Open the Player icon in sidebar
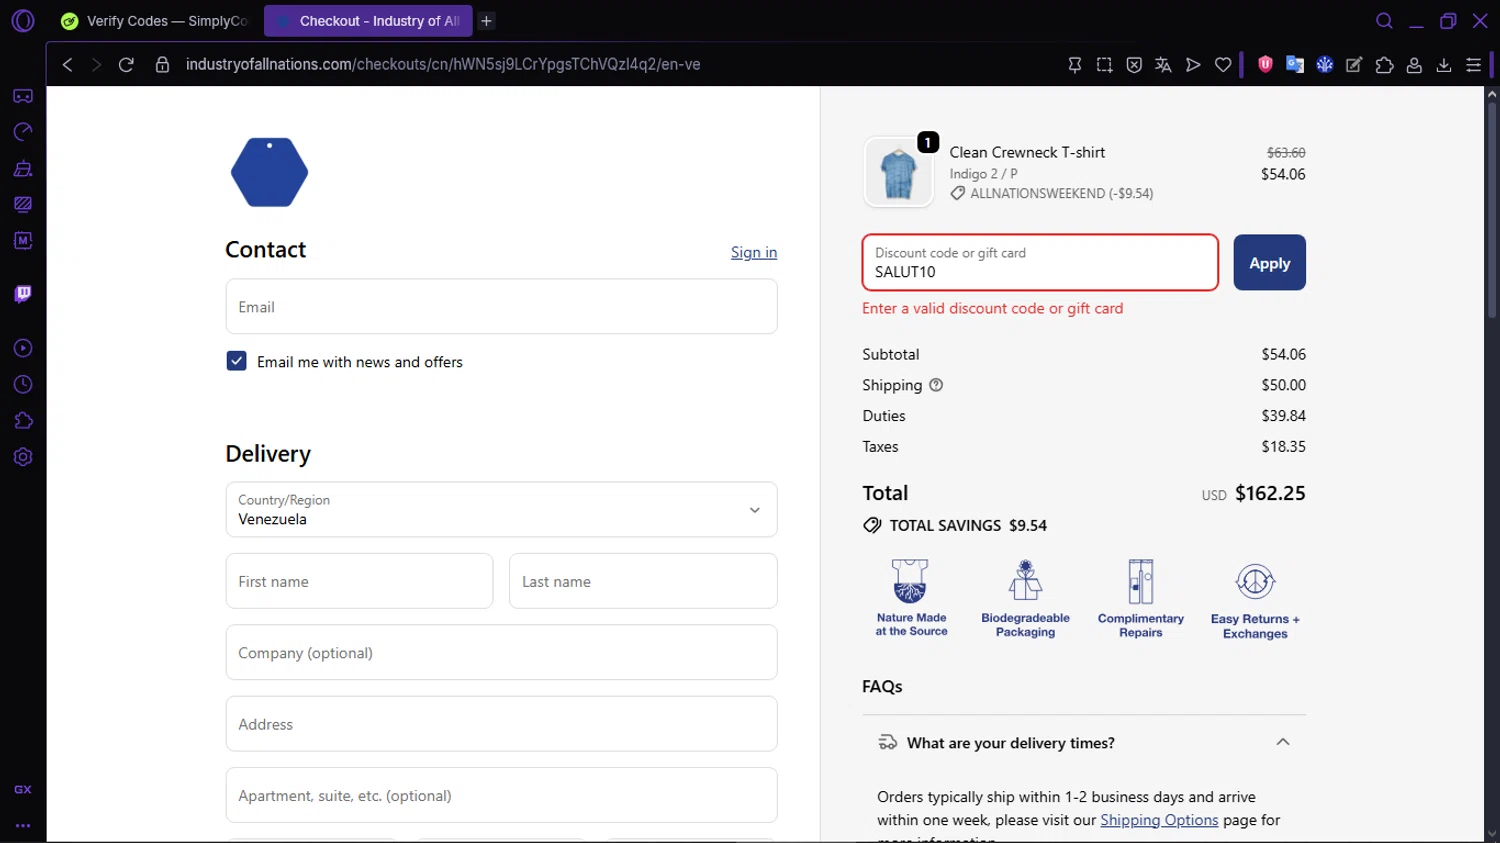This screenshot has height=843, width=1500. tap(23, 348)
